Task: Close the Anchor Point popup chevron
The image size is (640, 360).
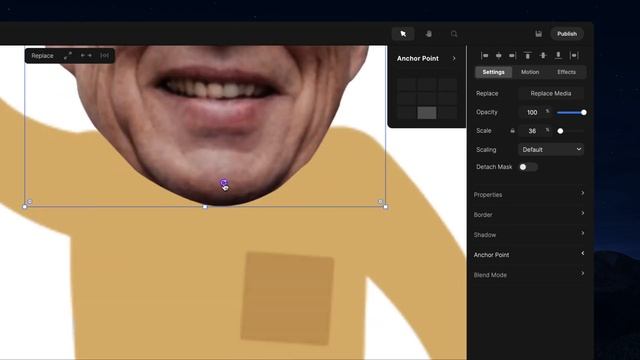Action: [x=454, y=58]
